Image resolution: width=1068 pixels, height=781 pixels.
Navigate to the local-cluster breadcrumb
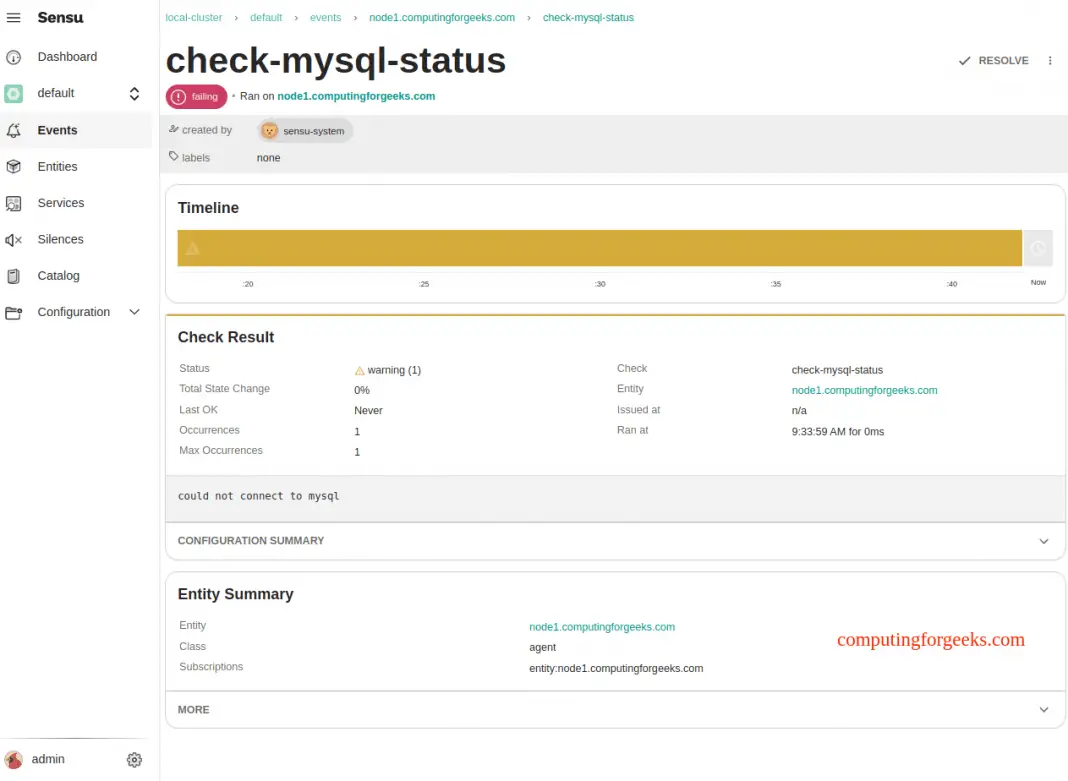[194, 17]
